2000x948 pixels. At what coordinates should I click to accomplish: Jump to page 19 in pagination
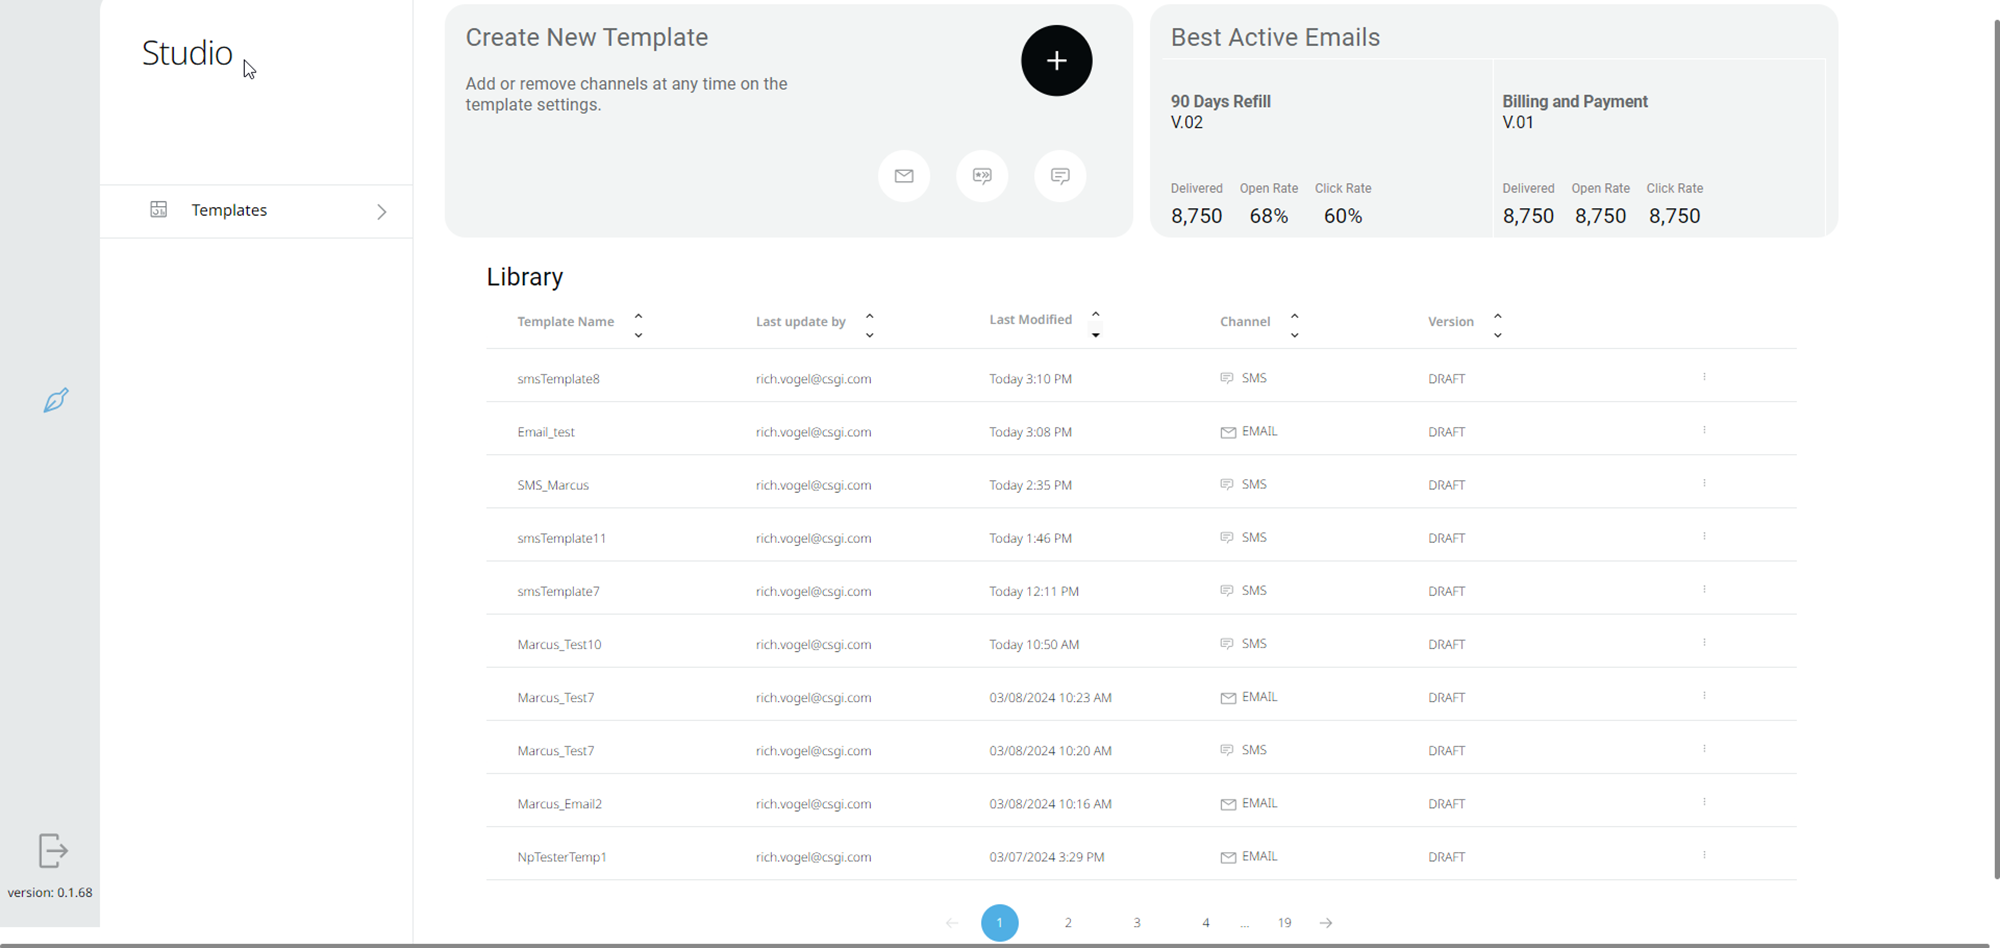click(x=1284, y=923)
